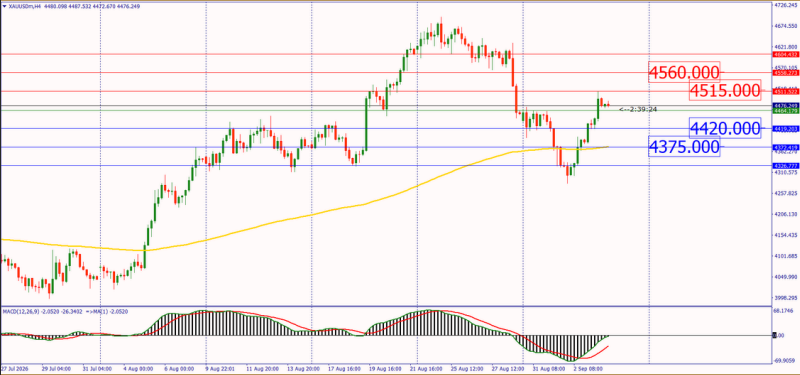Click the red 4604.432 price axis tag
This screenshot has height=375, width=800.
[x=786, y=54]
